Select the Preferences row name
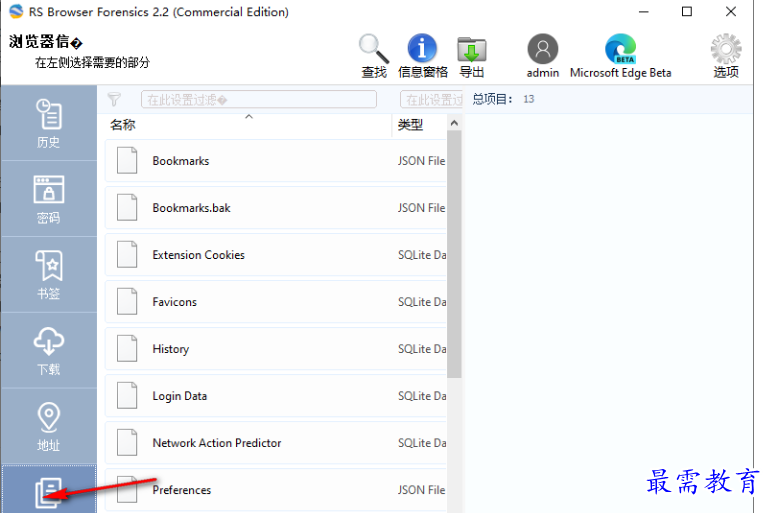This screenshot has height=513, width=768. (181, 490)
